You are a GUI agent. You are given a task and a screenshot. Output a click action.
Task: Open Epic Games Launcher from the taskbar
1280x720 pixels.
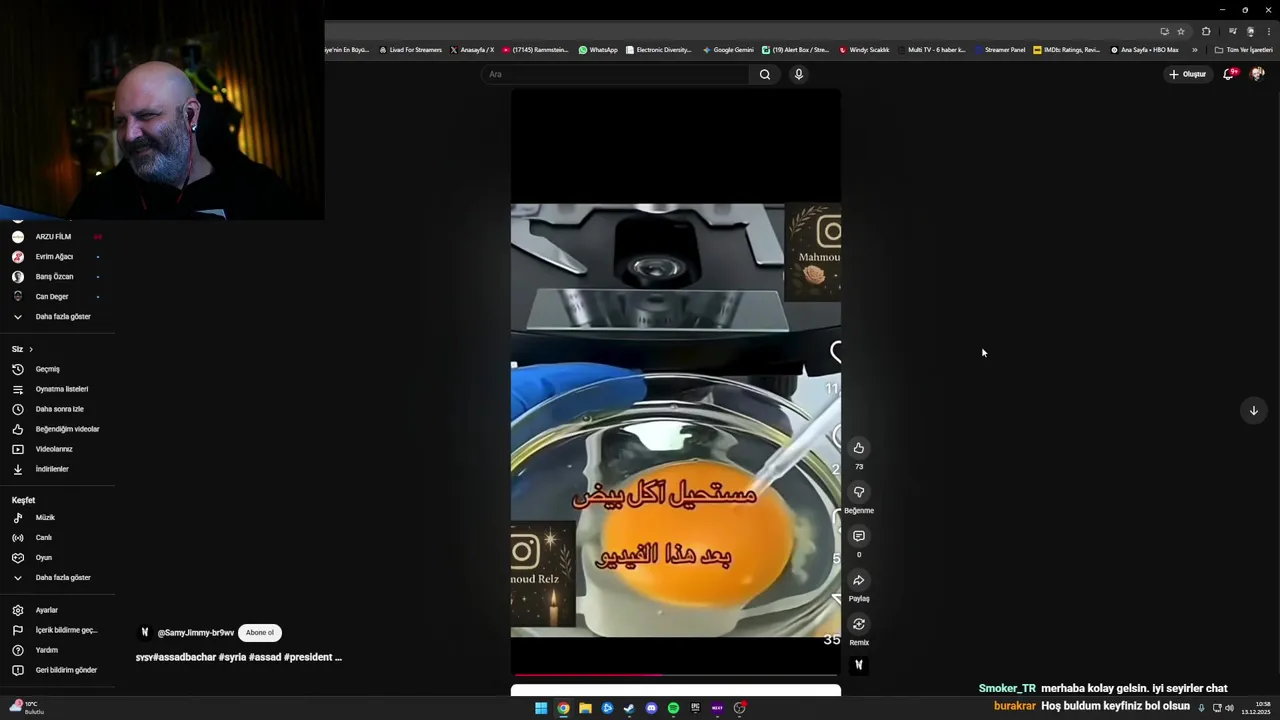coord(695,708)
